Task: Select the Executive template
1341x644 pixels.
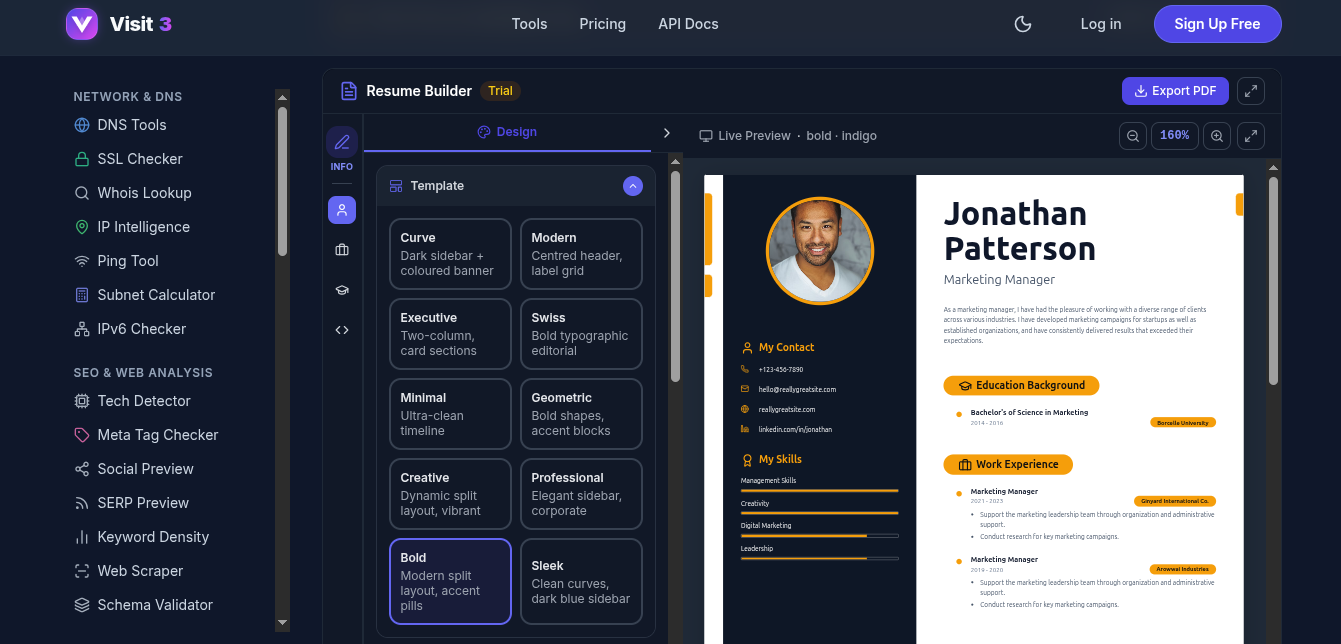Action: (450, 334)
